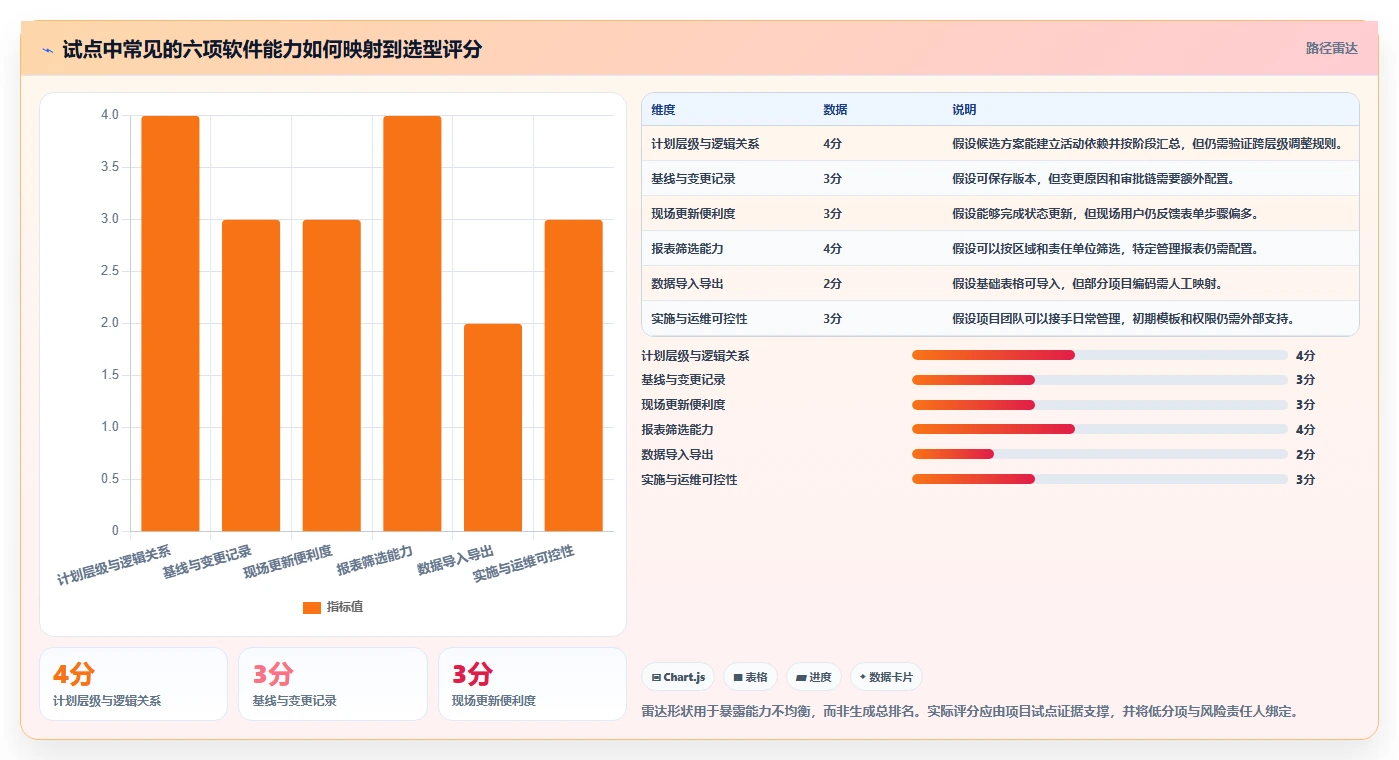Click the 报表筛选能力 progress bar
The image size is (1399, 760).
click(1100, 429)
